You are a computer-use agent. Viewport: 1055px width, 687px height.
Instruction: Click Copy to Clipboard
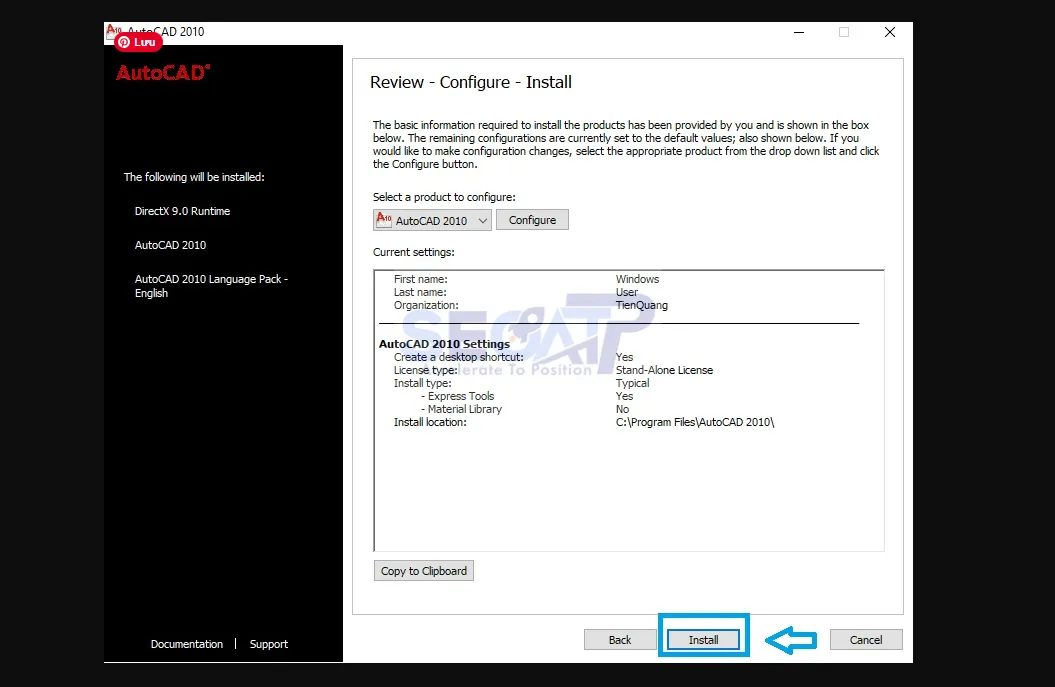[423, 570]
